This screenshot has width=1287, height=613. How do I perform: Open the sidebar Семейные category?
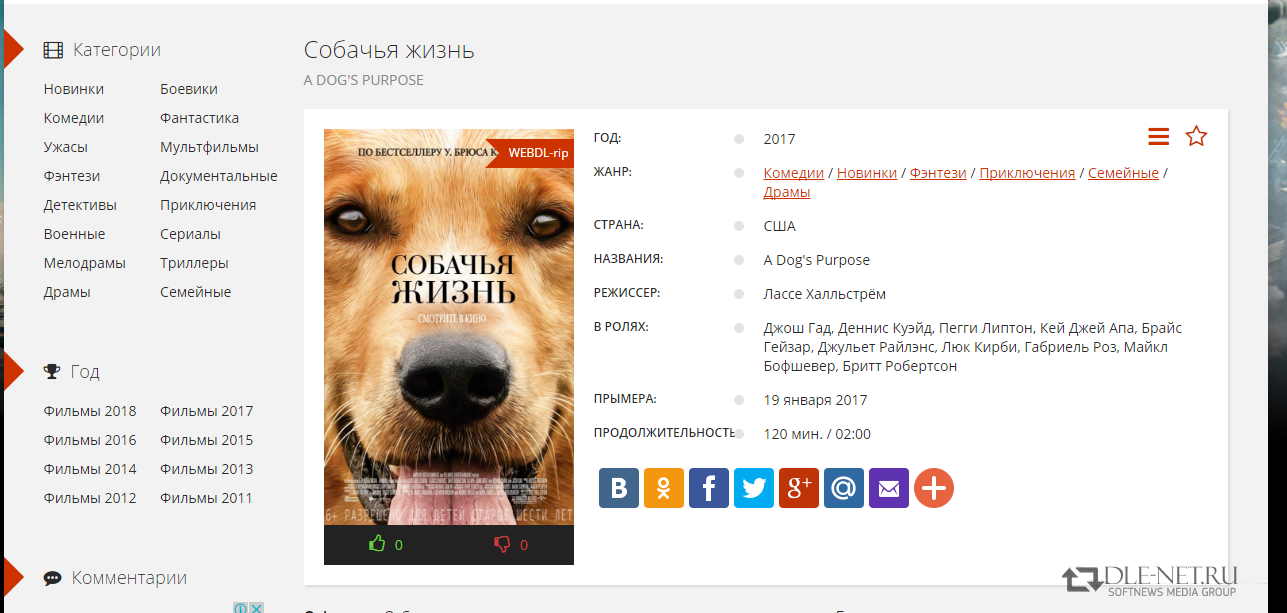[x=196, y=292]
